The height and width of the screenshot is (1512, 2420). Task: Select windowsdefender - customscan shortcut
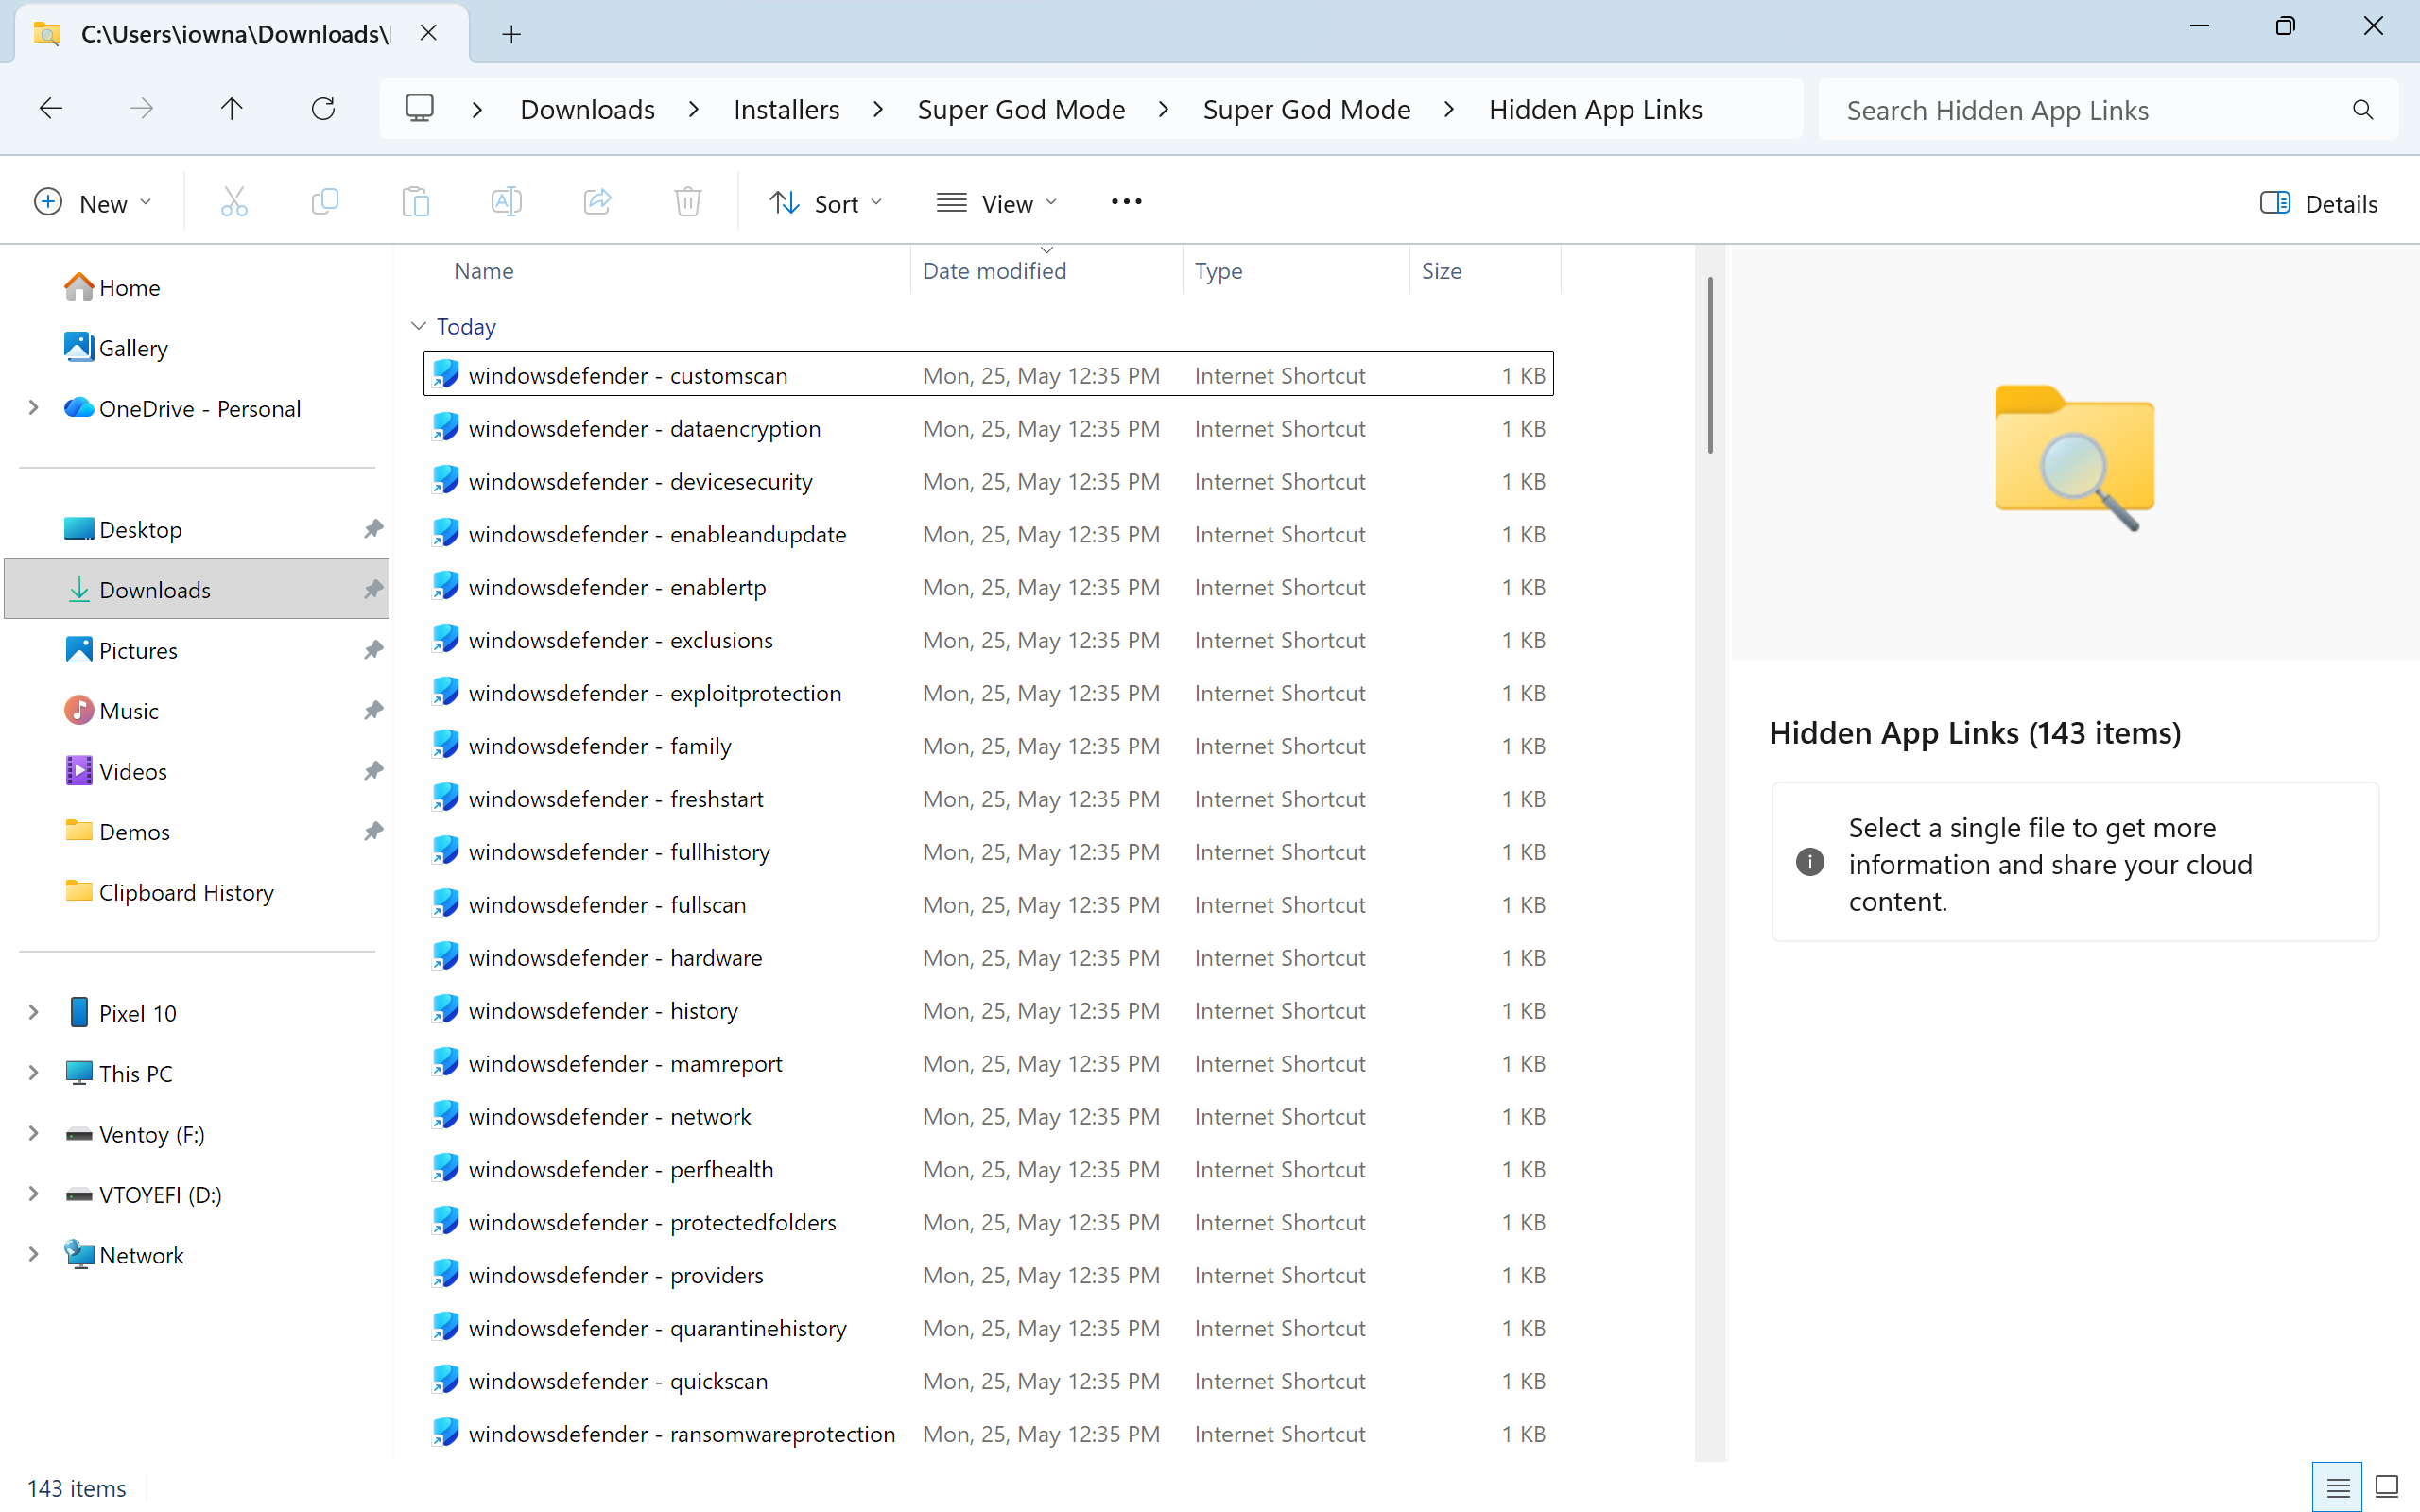click(988, 375)
